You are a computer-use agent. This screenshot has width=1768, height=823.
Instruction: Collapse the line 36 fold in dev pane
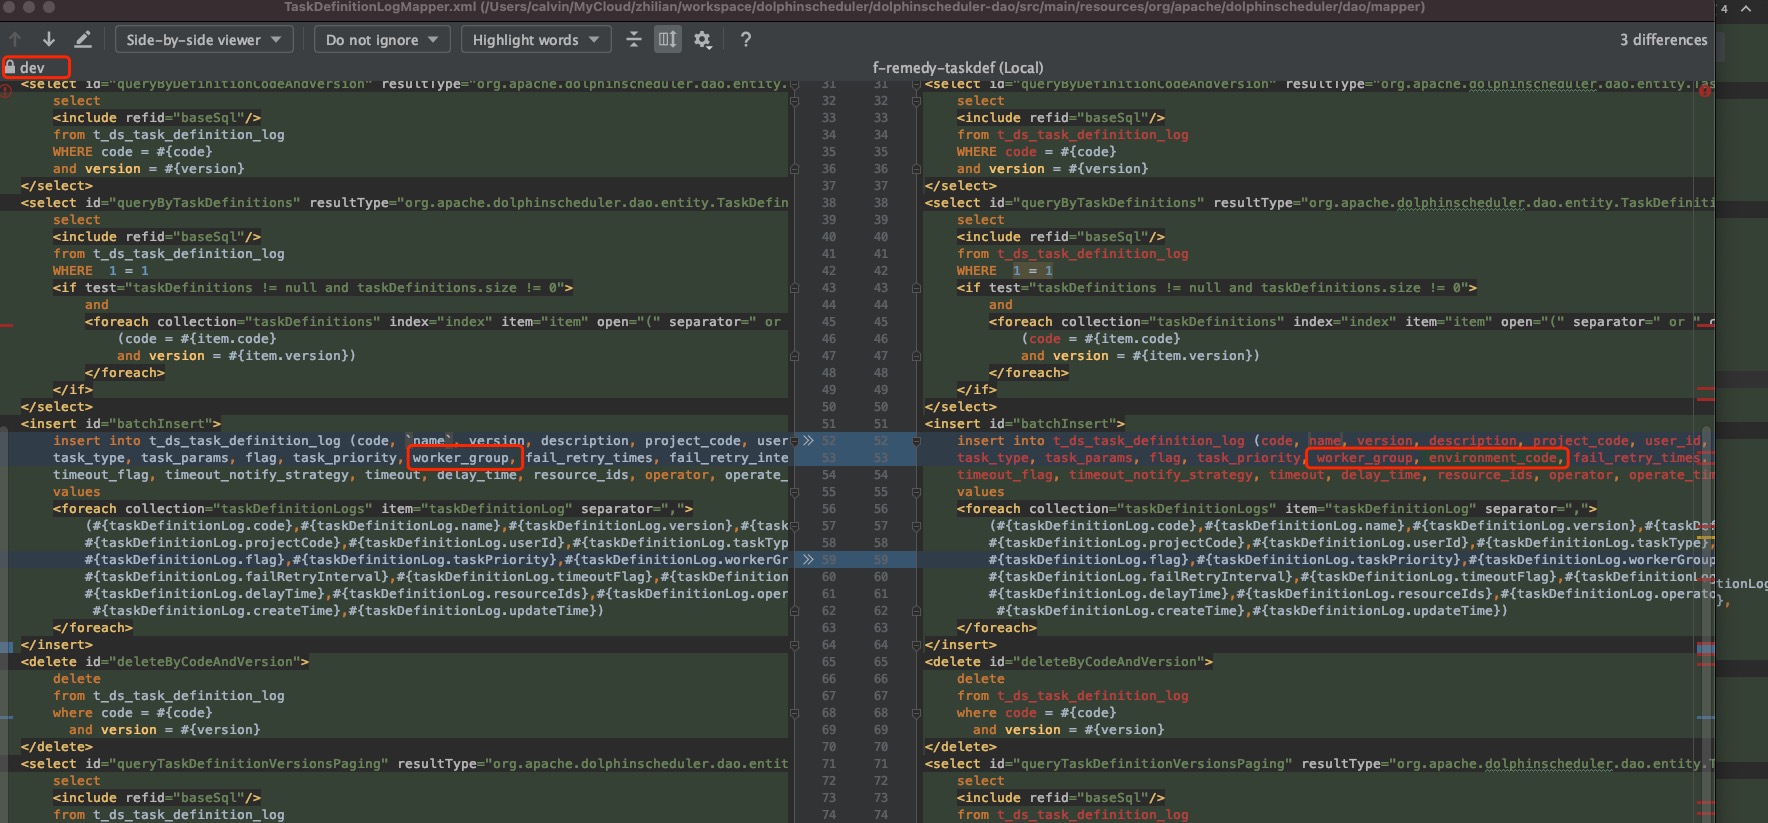point(794,168)
